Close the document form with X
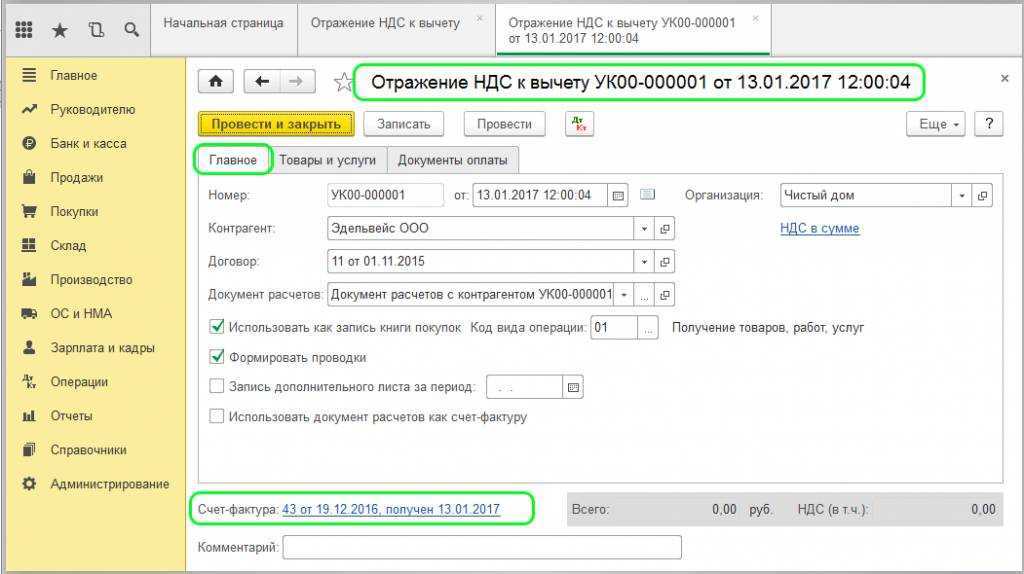Image resolution: width=1024 pixels, height=574 pixels. coord(1004,78)
